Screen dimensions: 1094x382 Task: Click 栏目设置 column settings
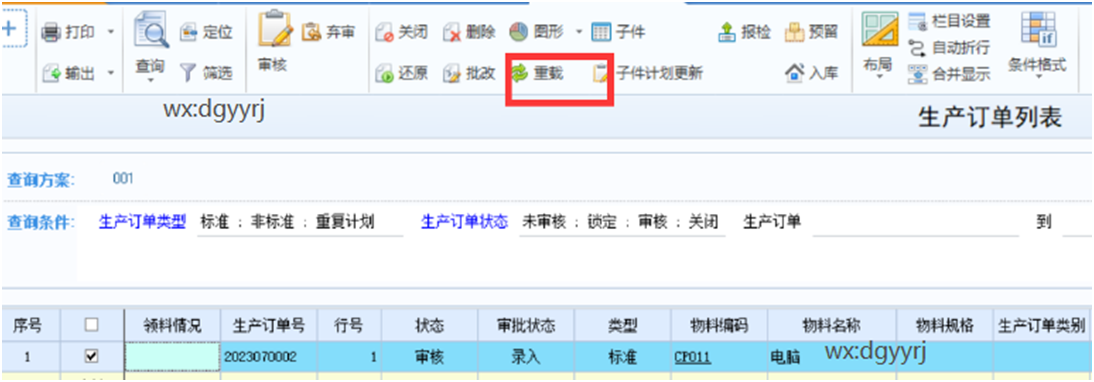[950, 22]
